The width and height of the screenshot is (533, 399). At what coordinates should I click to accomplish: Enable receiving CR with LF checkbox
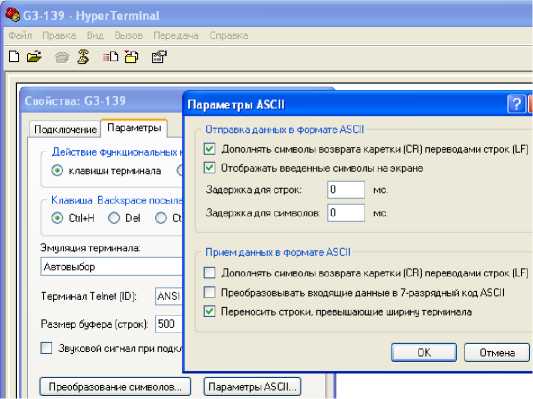pyautogui.click(x=209, y=273)
